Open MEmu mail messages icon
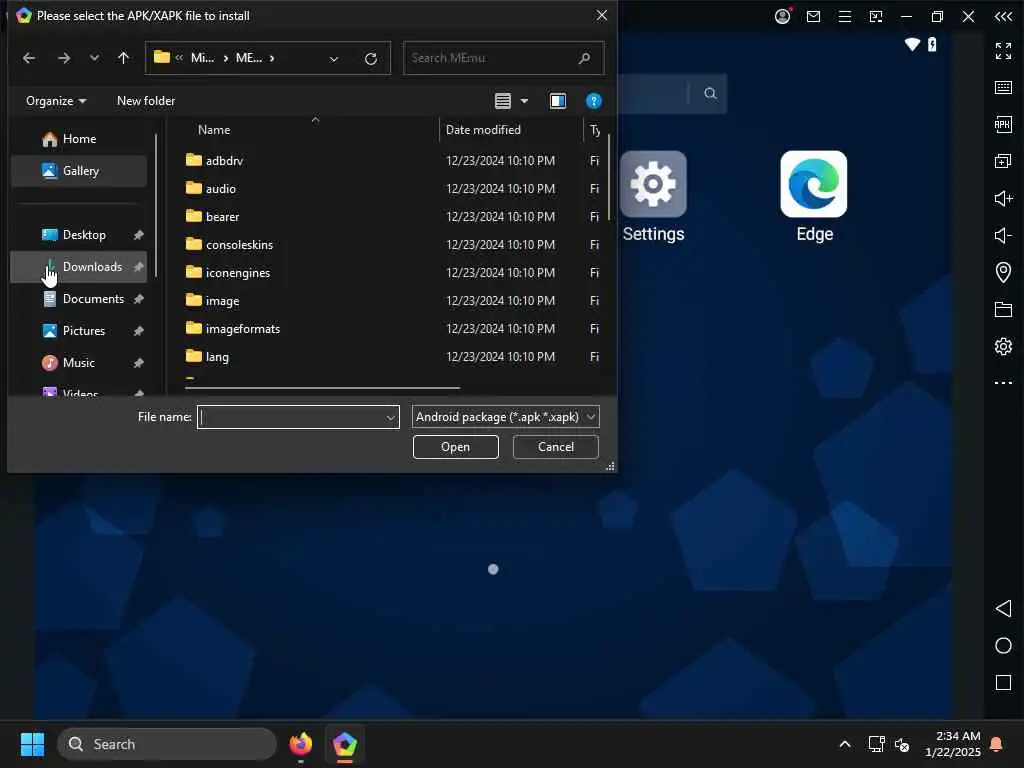The image size is (1024, 768). click(x=813, y=16)
